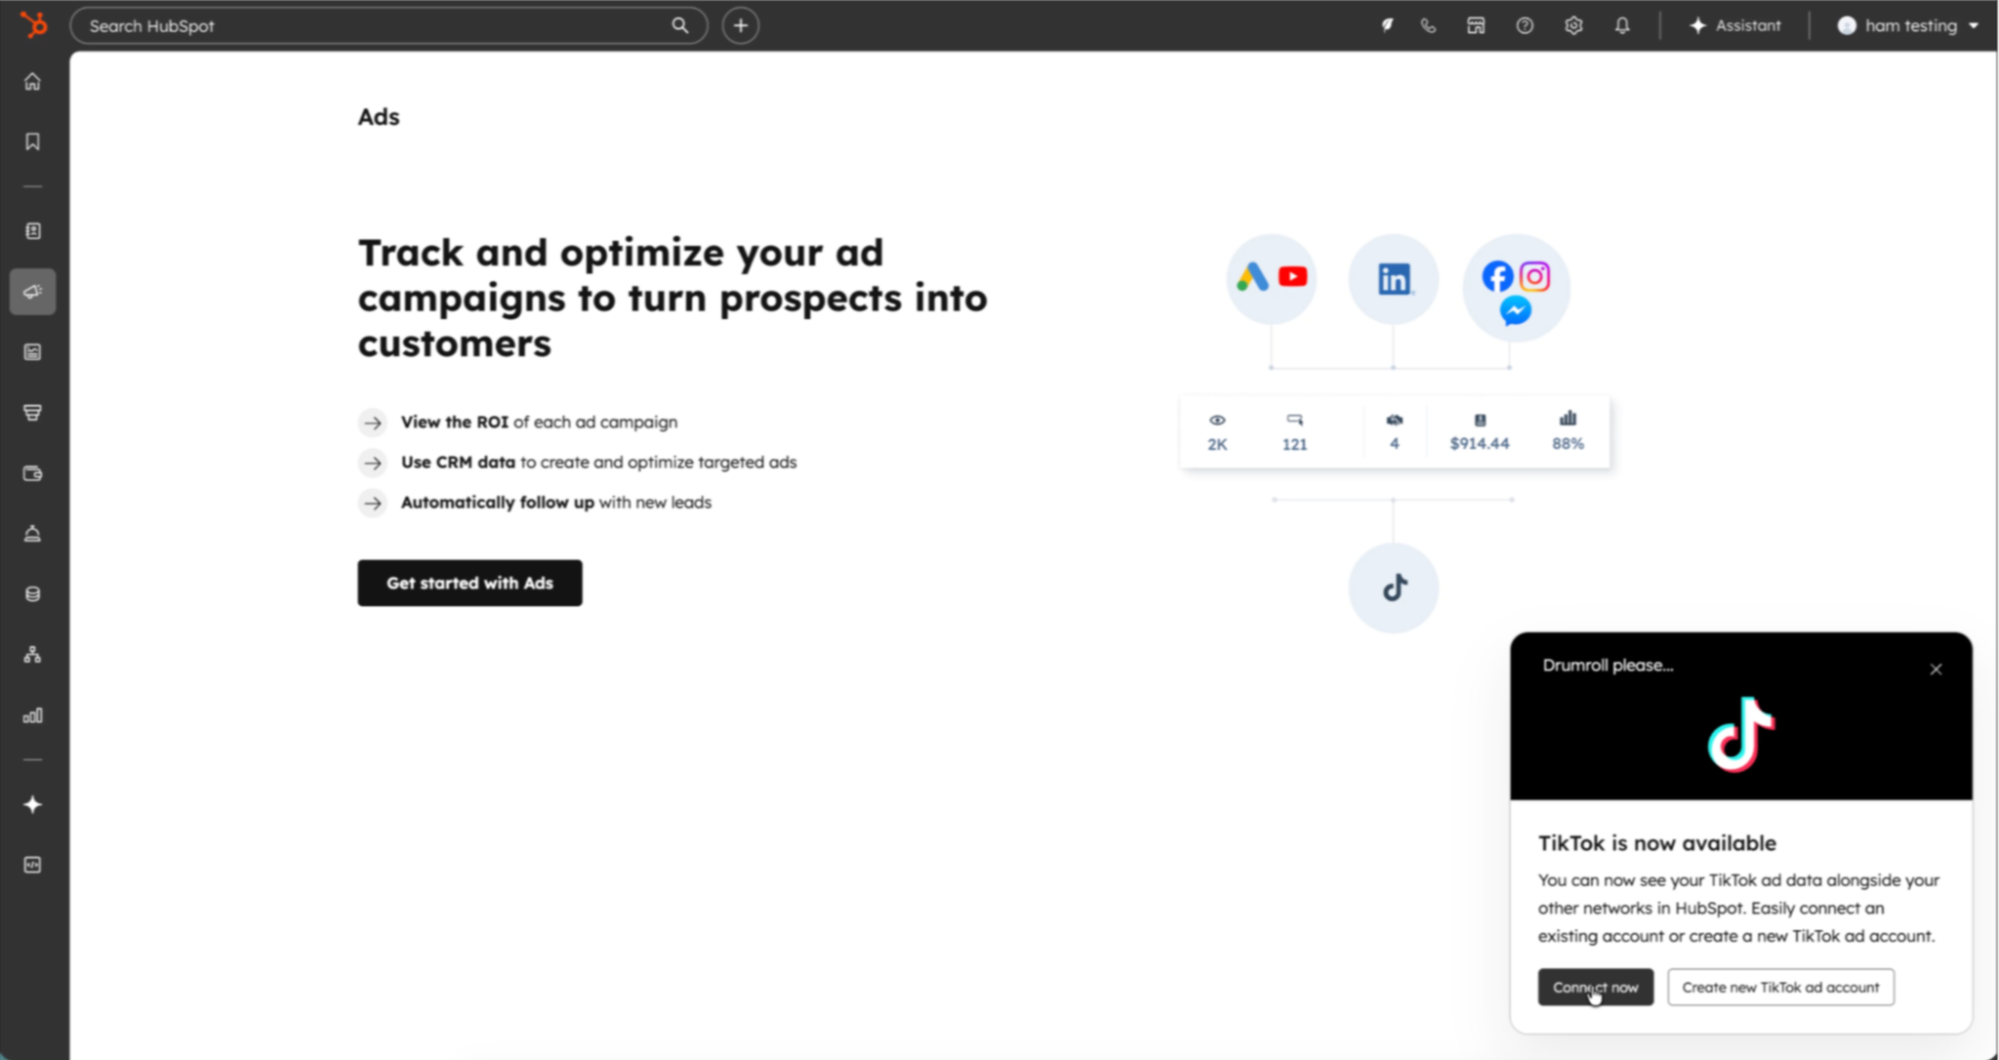Click the 2K views stat
This screenshot has width=1999, height=1060.
[x=1217, y=444]
